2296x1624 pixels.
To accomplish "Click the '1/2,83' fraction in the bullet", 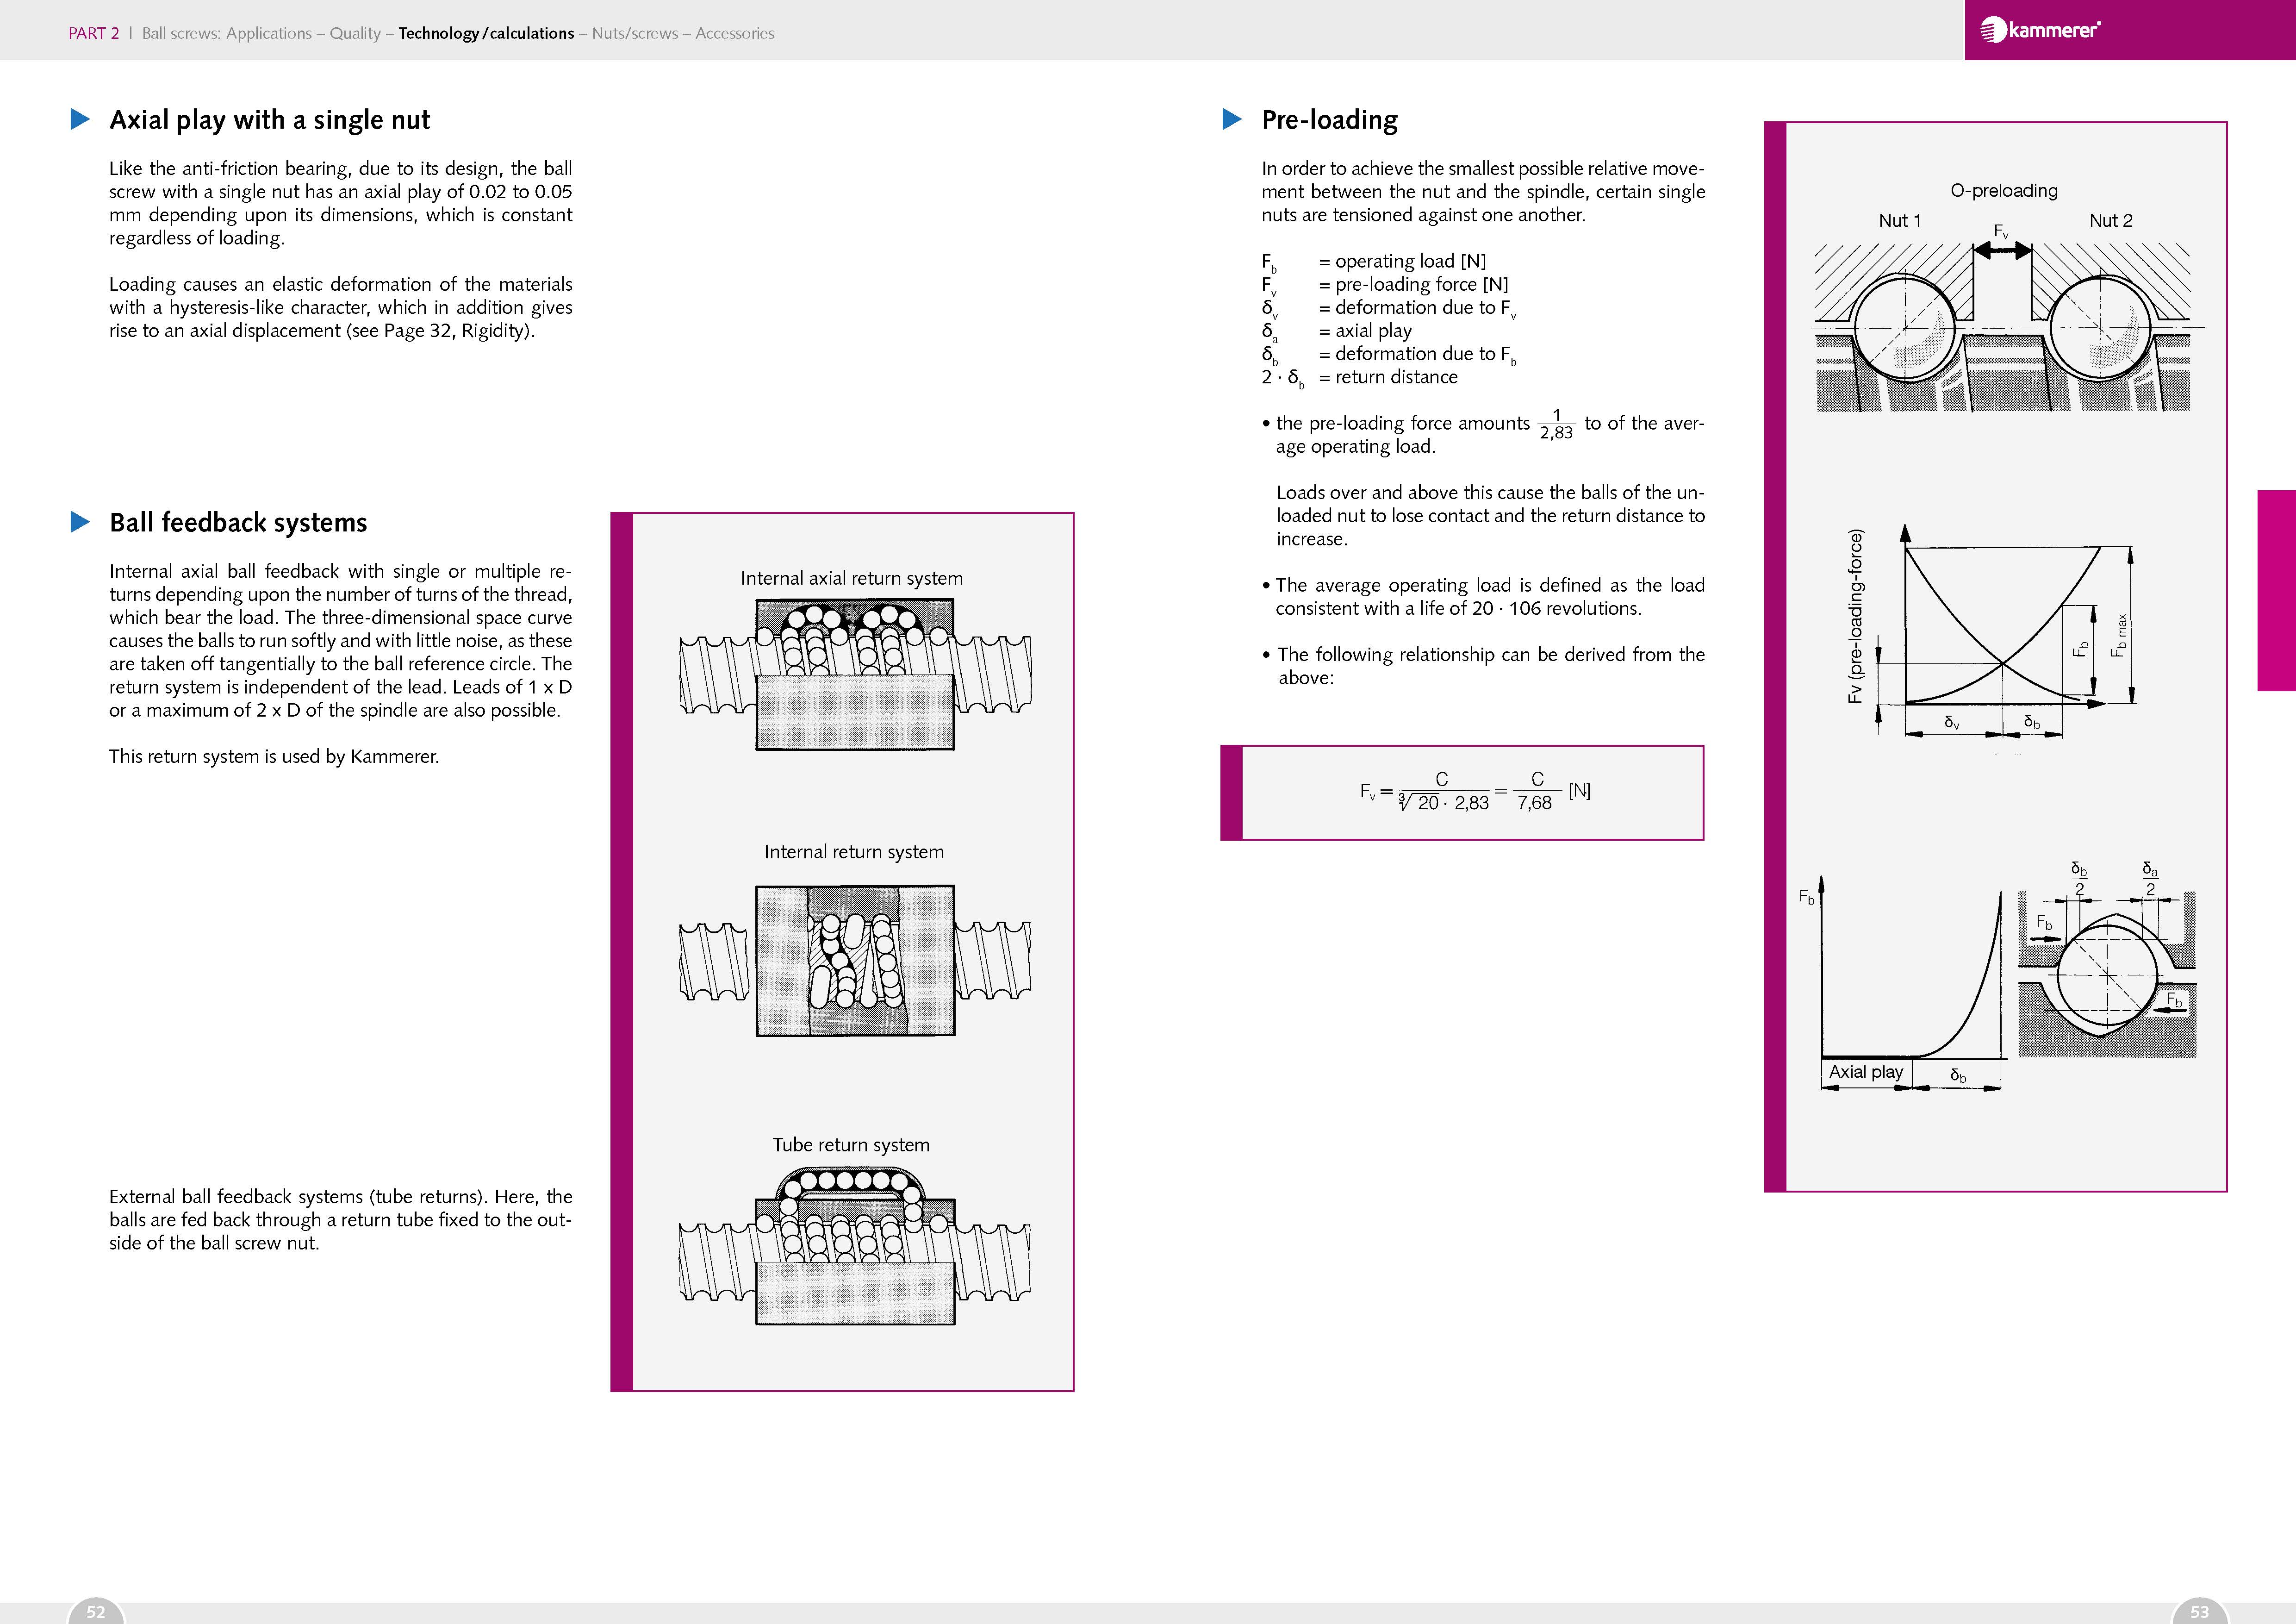I will [1556, 424].
